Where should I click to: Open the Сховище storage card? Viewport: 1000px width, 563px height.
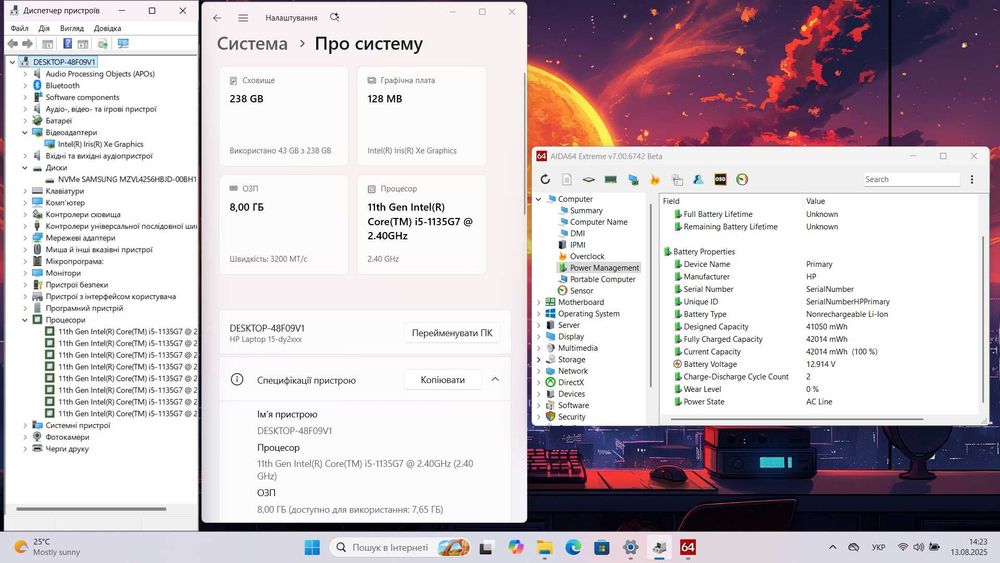[x=284, y=116]
